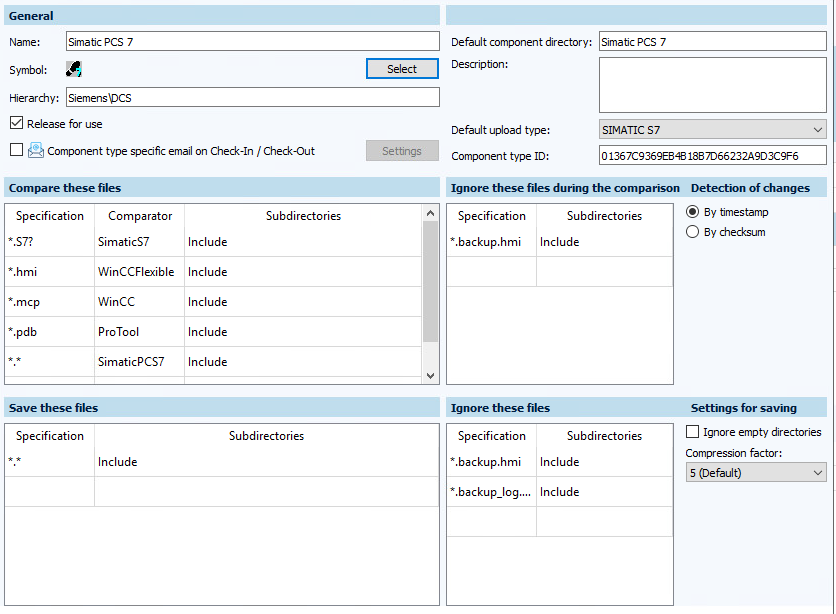Uncheck the Release for use checkbox
This screenshot has width=836, height=614.
(x=17, y=123)
